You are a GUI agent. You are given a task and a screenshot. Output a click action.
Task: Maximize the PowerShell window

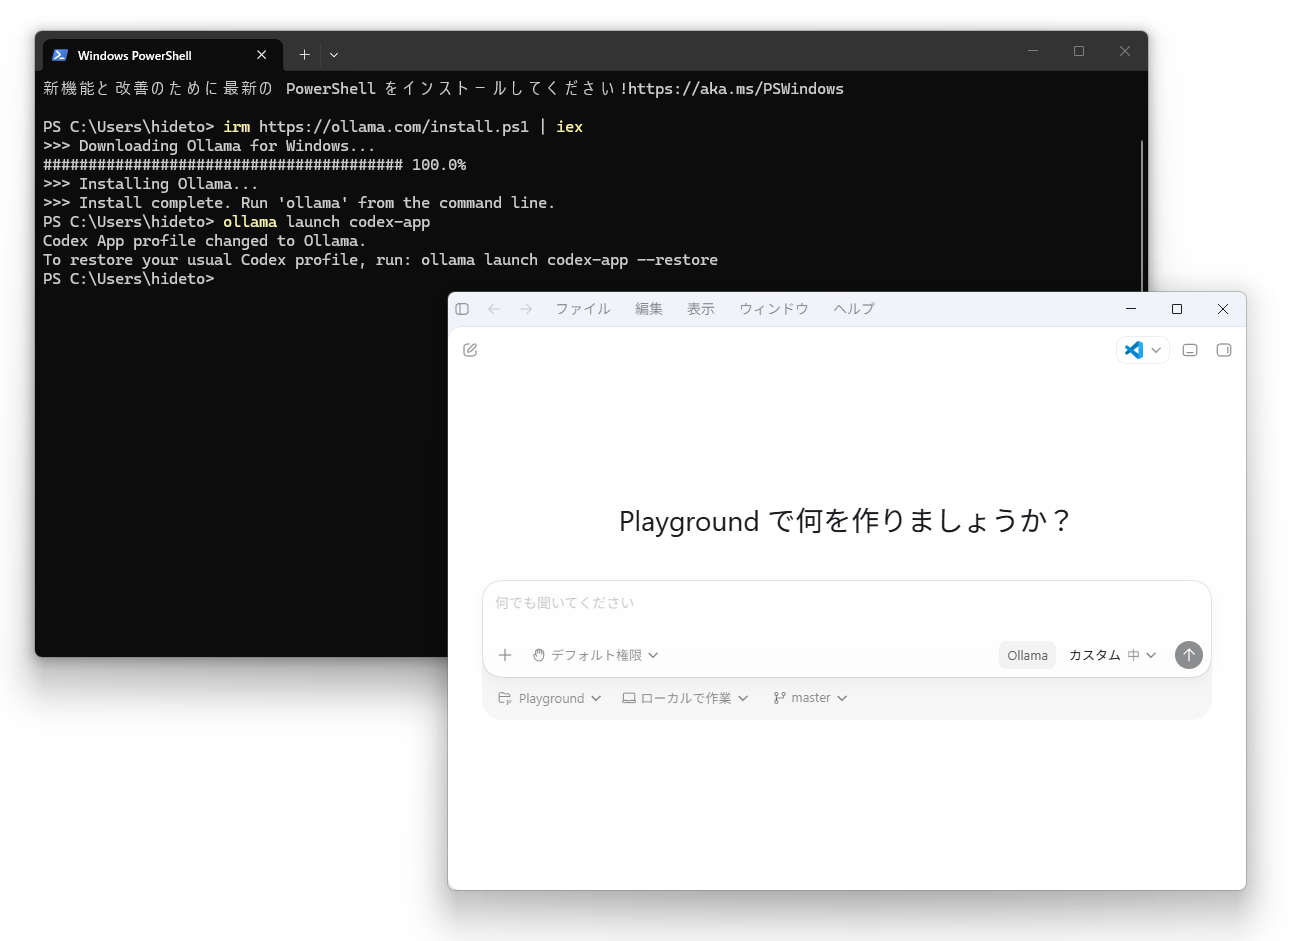pos(1079,51)
